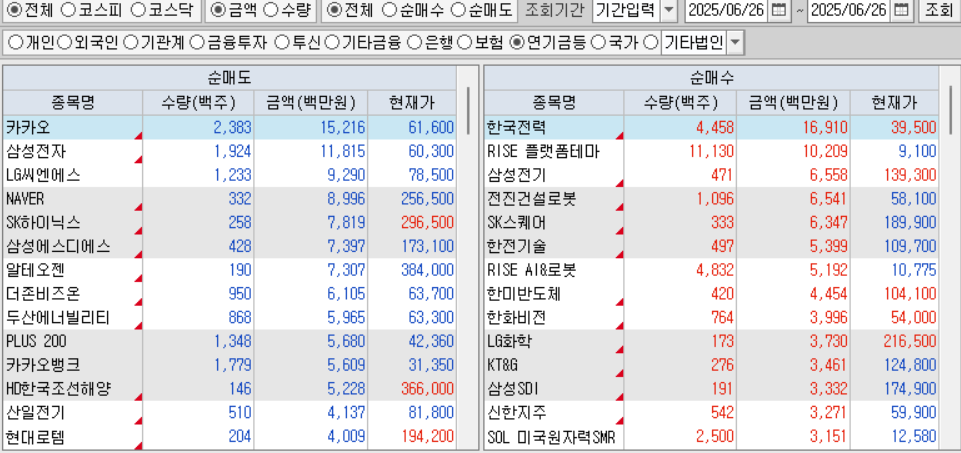Screen dimensions: 961x453
Task: Select the 한화비전 row
Action: 712,318
